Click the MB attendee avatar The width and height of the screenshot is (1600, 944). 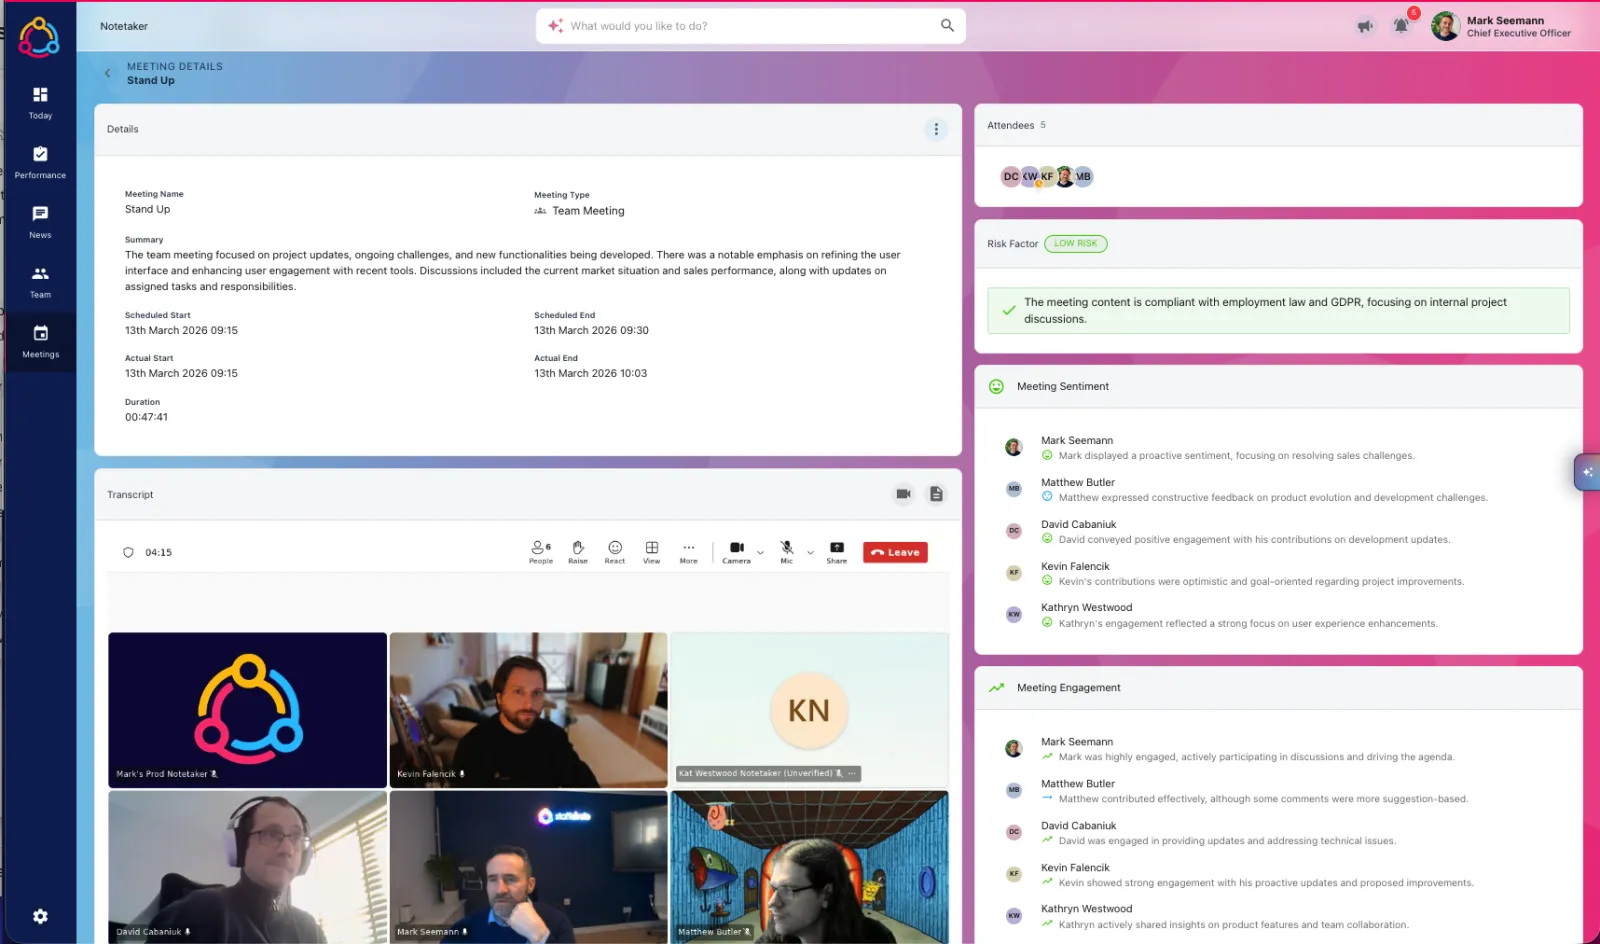[1083, 177]
